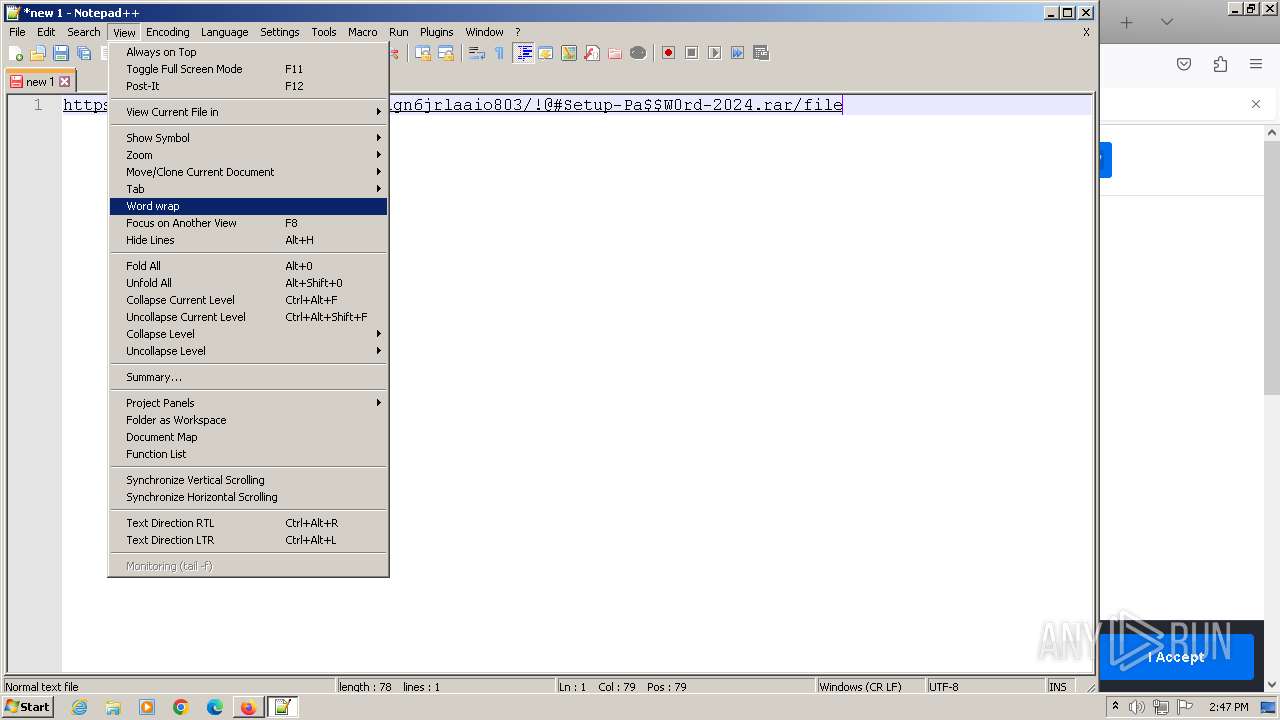Click the Run Macro Multiple Times icon

pyautogui.click(x=737, y=53)
